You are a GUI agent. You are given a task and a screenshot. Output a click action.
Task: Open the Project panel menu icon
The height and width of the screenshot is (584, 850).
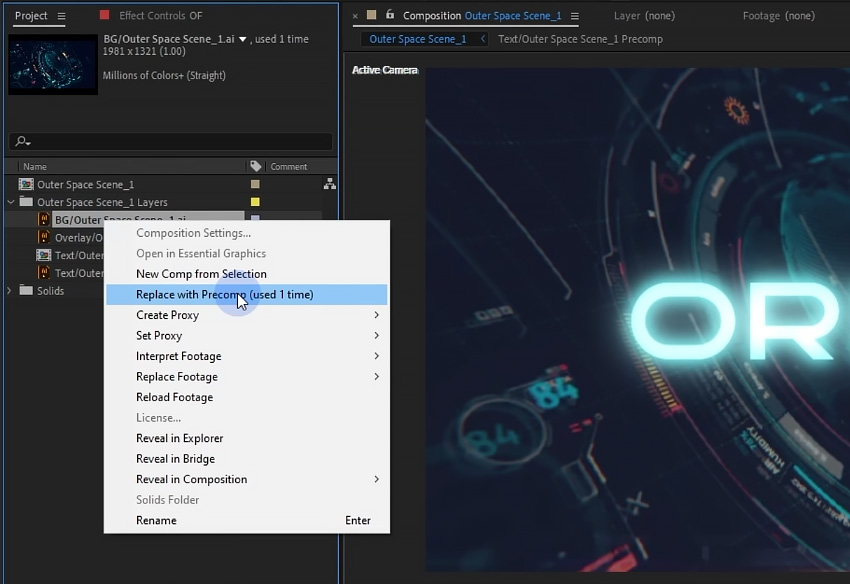(x=61, y=16)
